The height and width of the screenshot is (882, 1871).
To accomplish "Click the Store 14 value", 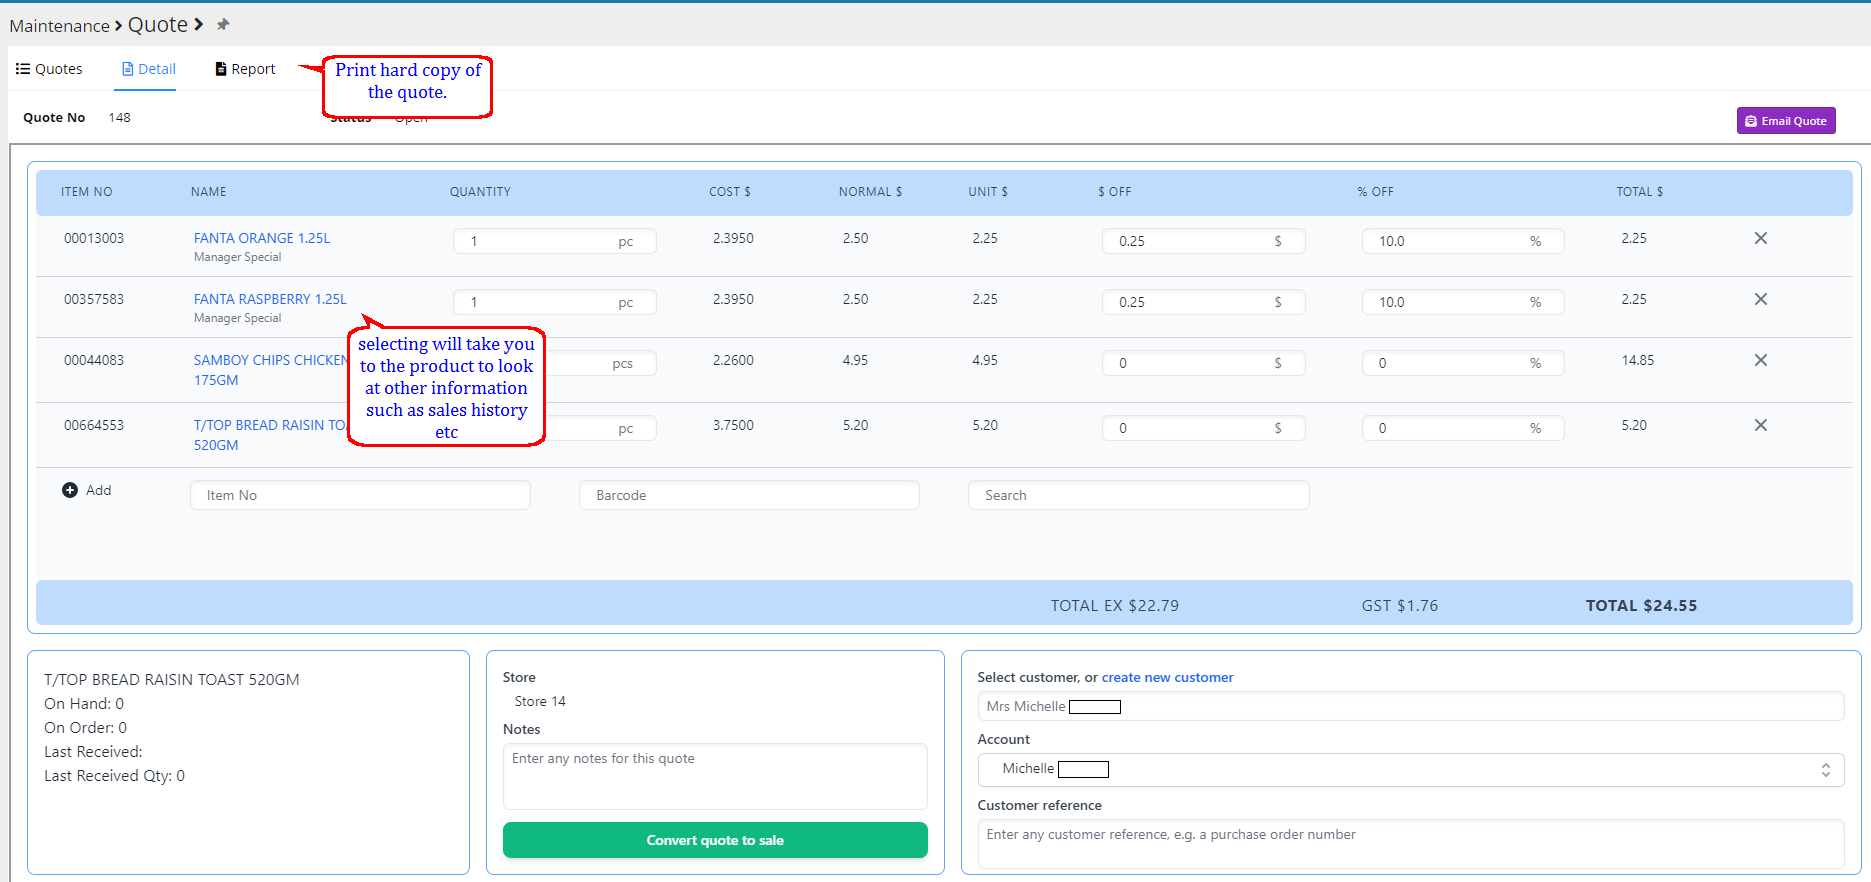I will (x=540, y=701).
